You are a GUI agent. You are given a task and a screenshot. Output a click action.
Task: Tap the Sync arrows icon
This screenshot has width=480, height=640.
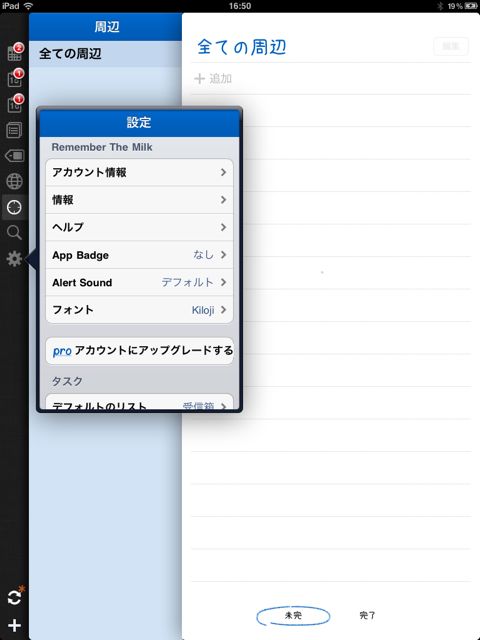[15, 598]
